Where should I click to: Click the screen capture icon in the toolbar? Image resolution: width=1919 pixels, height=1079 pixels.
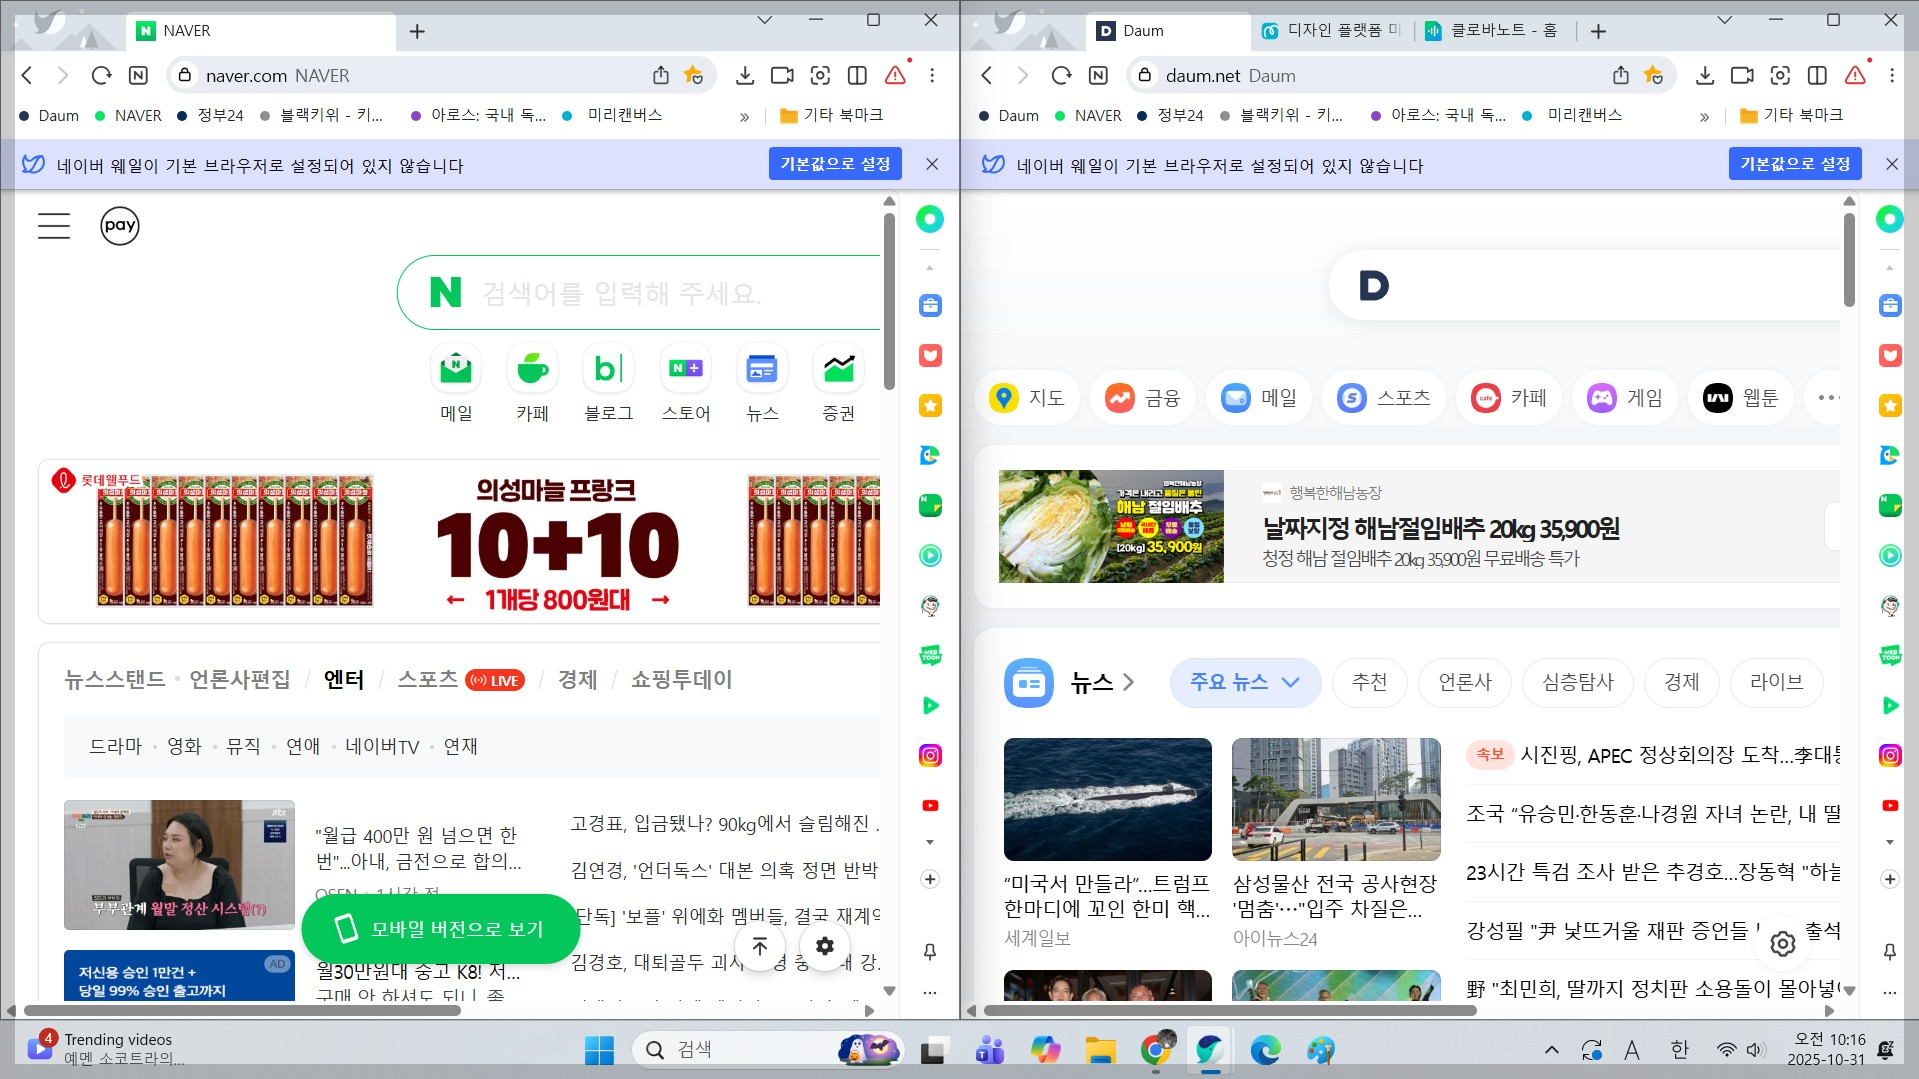point(820,75)
